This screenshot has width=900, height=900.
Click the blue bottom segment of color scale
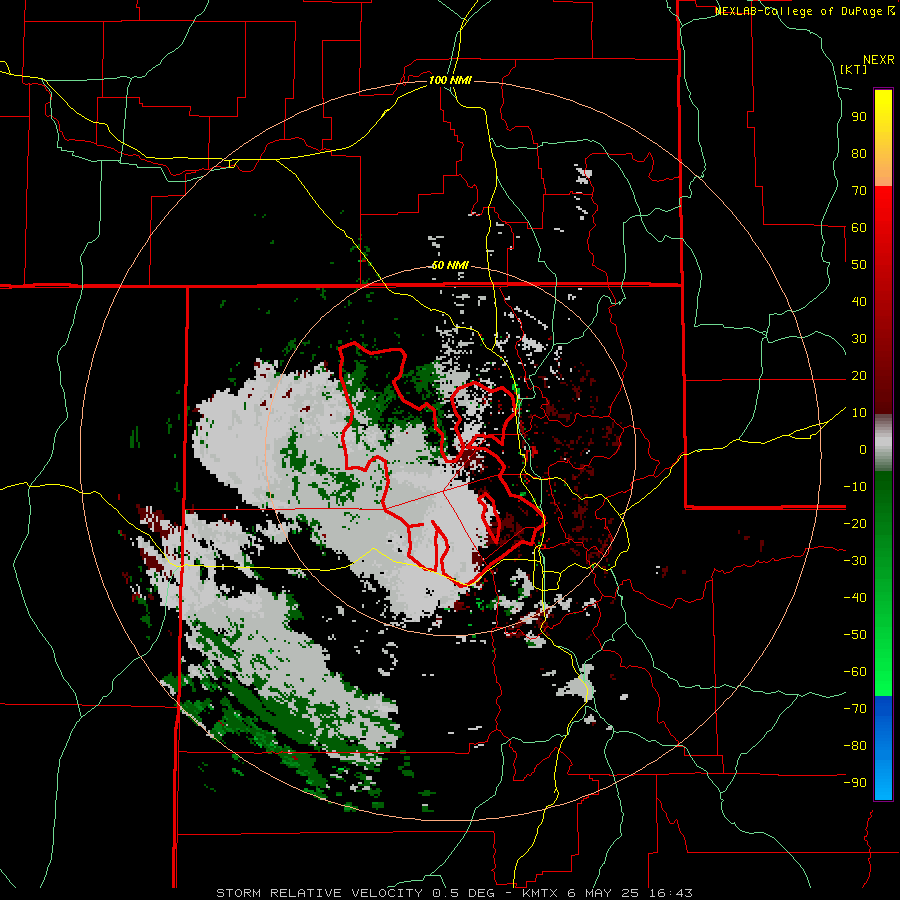pos(883,746)
